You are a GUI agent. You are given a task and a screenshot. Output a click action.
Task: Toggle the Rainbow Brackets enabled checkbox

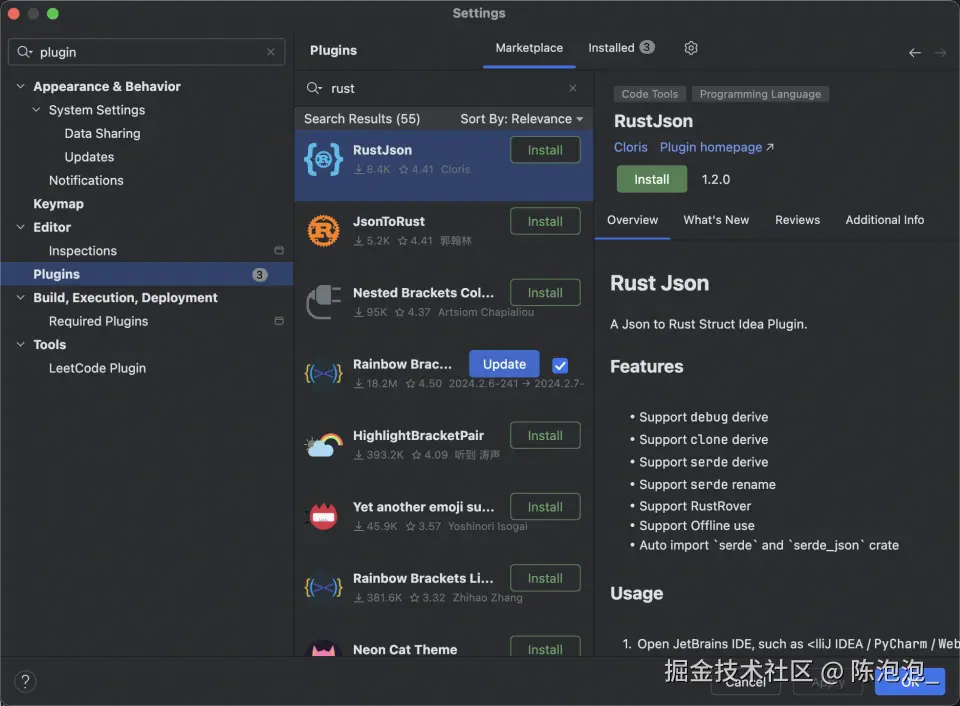[x=560, y=366]
